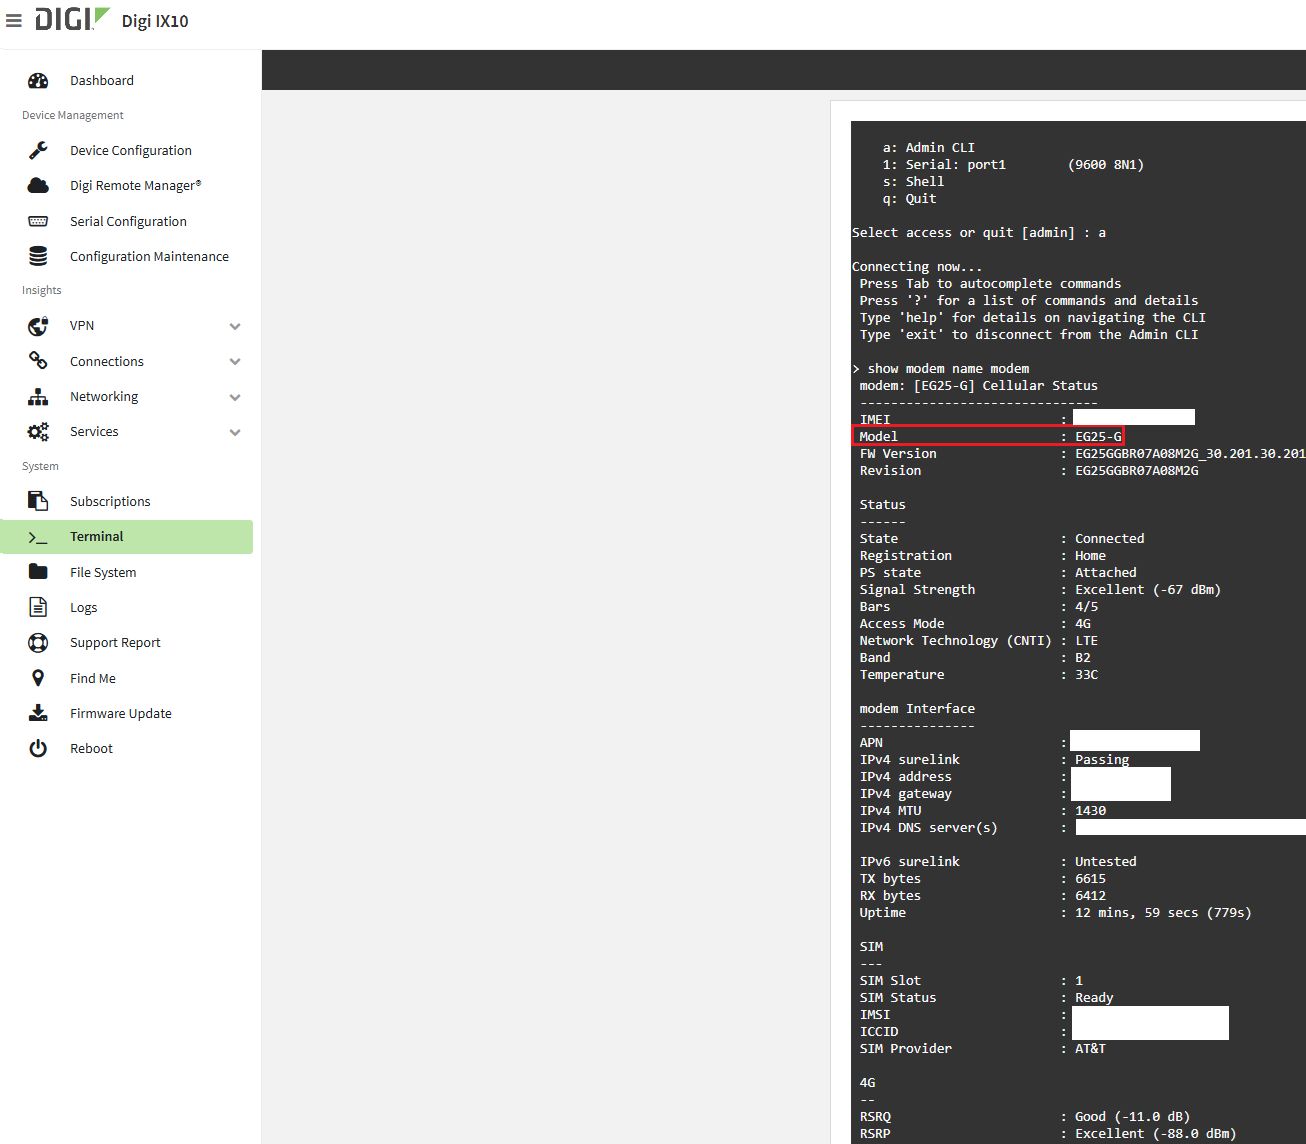Click the File System folder icon
This screenshot has width=1306, height=1144.
click(38, 572)
